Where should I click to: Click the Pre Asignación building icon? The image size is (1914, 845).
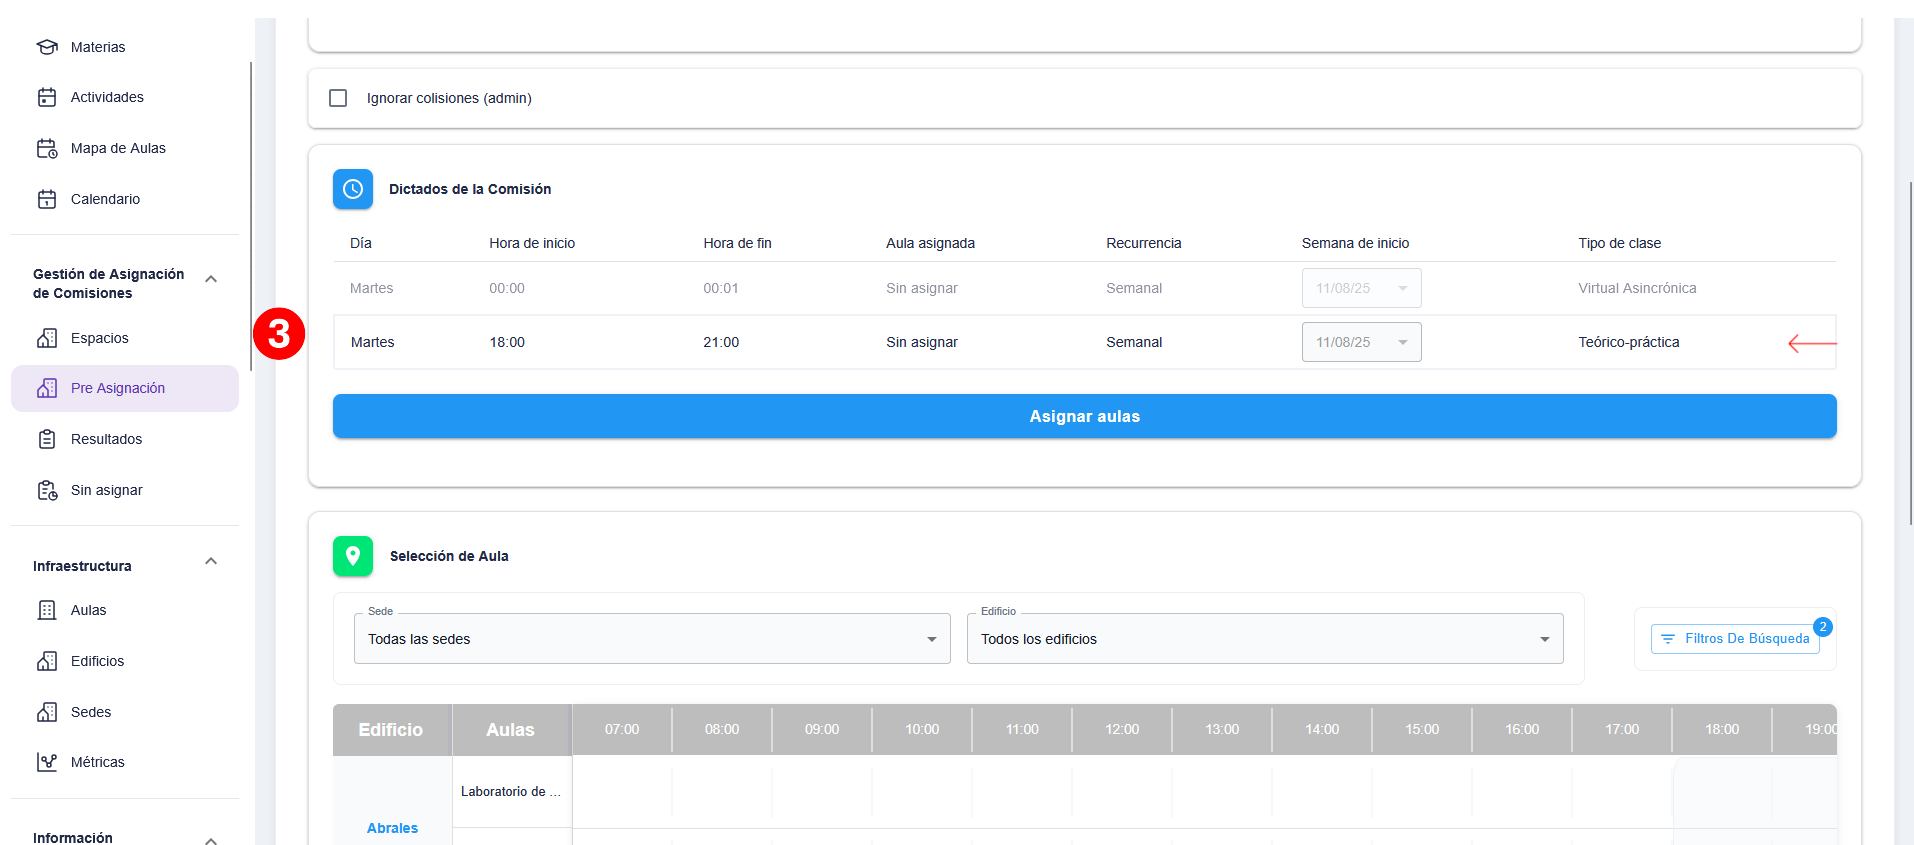point(47,388)
